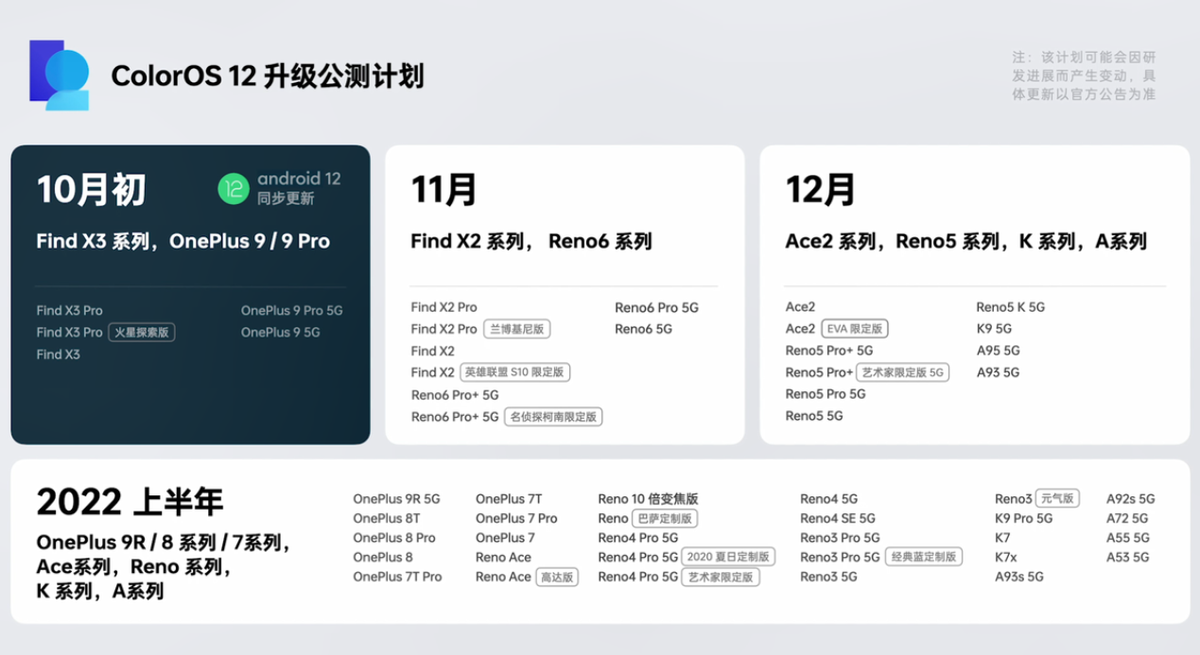The image size is (1200, 655).
Task: Select the OnePlus 7T Pro entry
Action: [x=397, y=577]
